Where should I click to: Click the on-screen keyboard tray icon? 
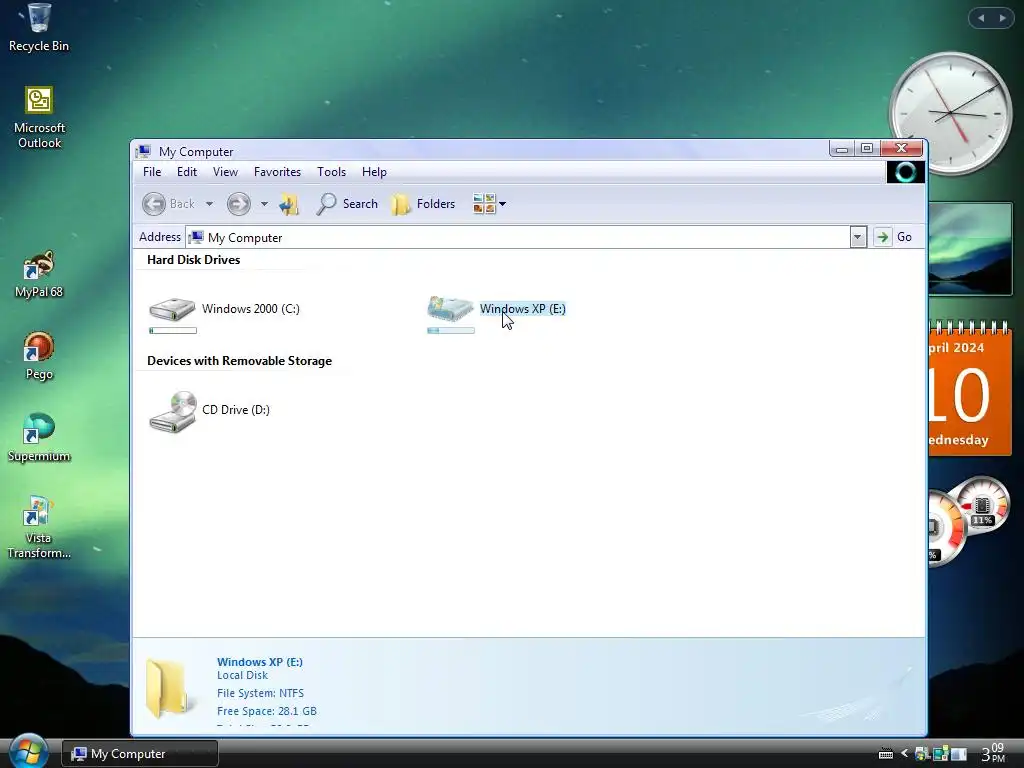pyautogui.click(x=886, y=754)
